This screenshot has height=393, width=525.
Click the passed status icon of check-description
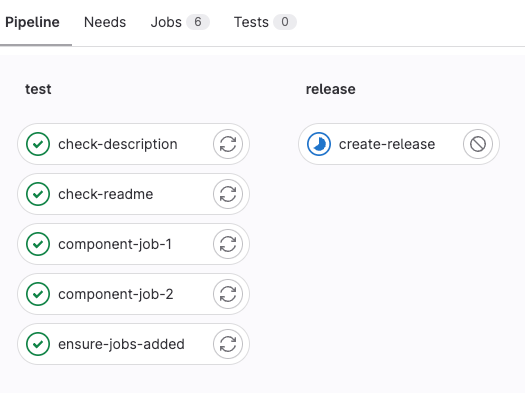(38, 144)
